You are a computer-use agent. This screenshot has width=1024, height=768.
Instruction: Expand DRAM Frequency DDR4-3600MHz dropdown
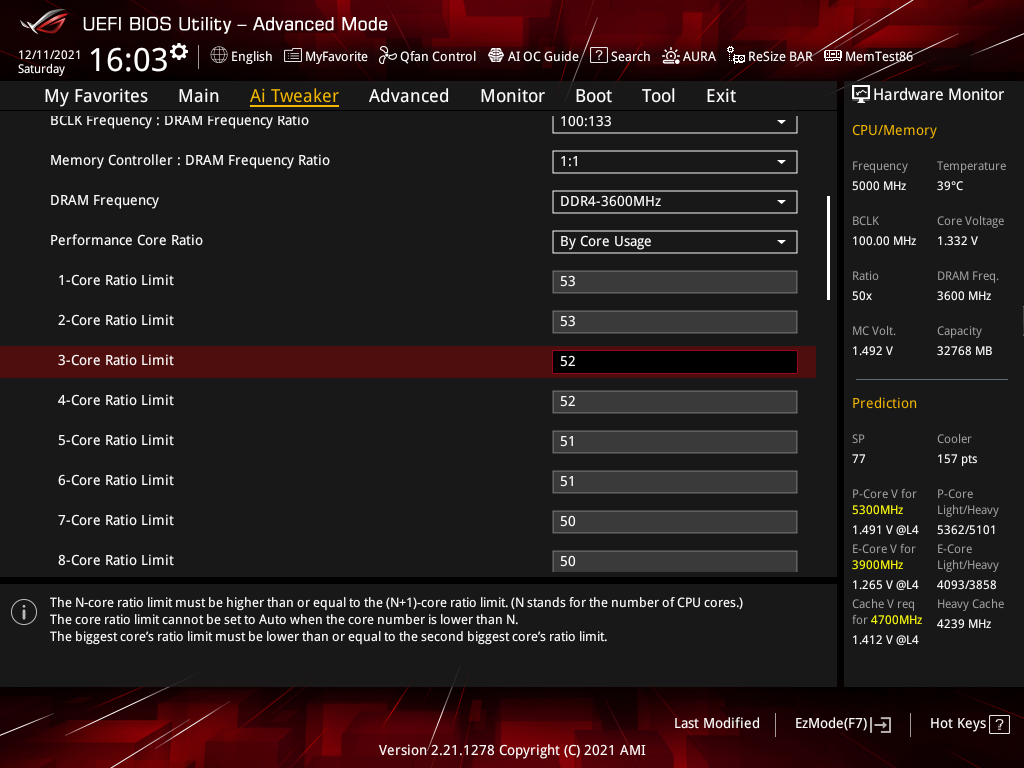pos(675,202)
